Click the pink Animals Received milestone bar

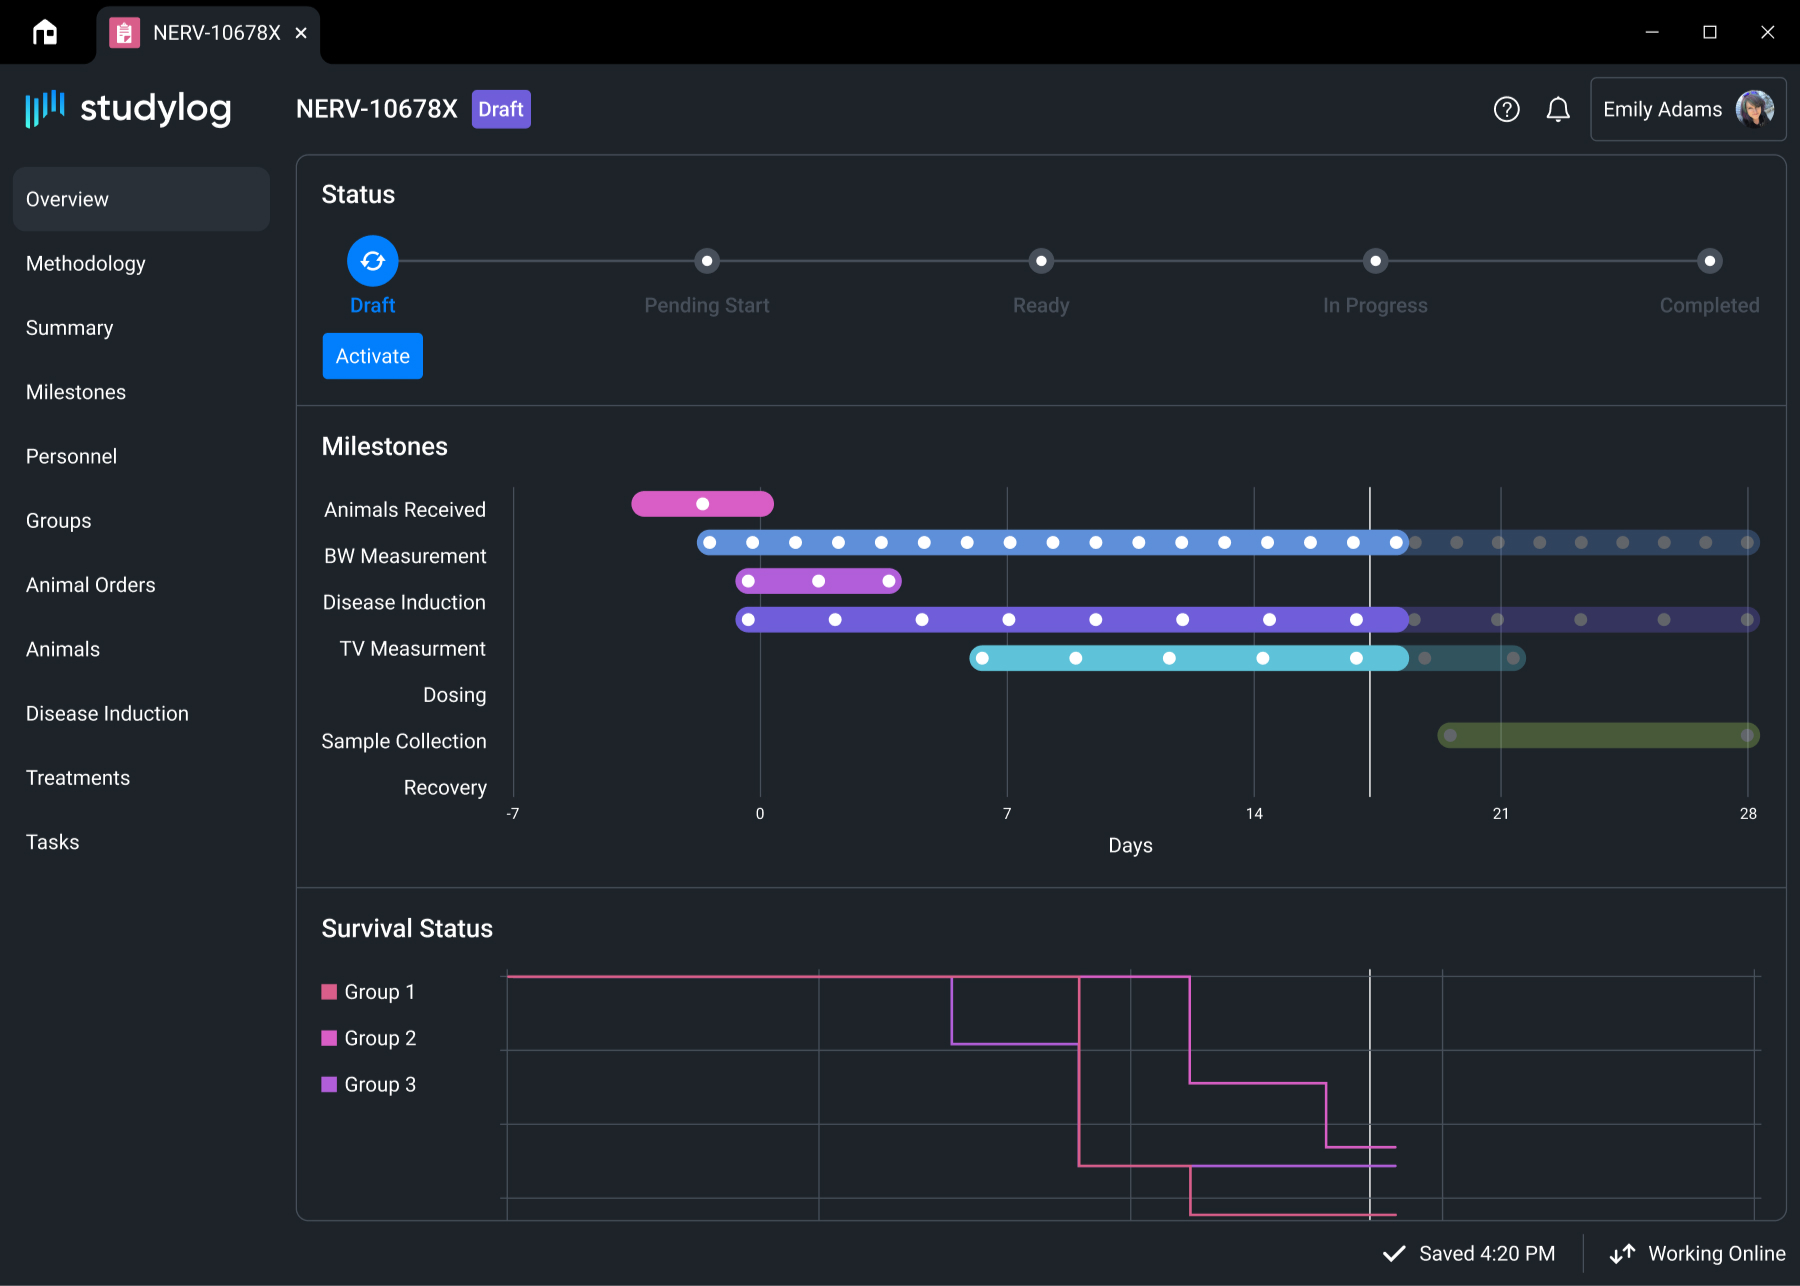702,504
